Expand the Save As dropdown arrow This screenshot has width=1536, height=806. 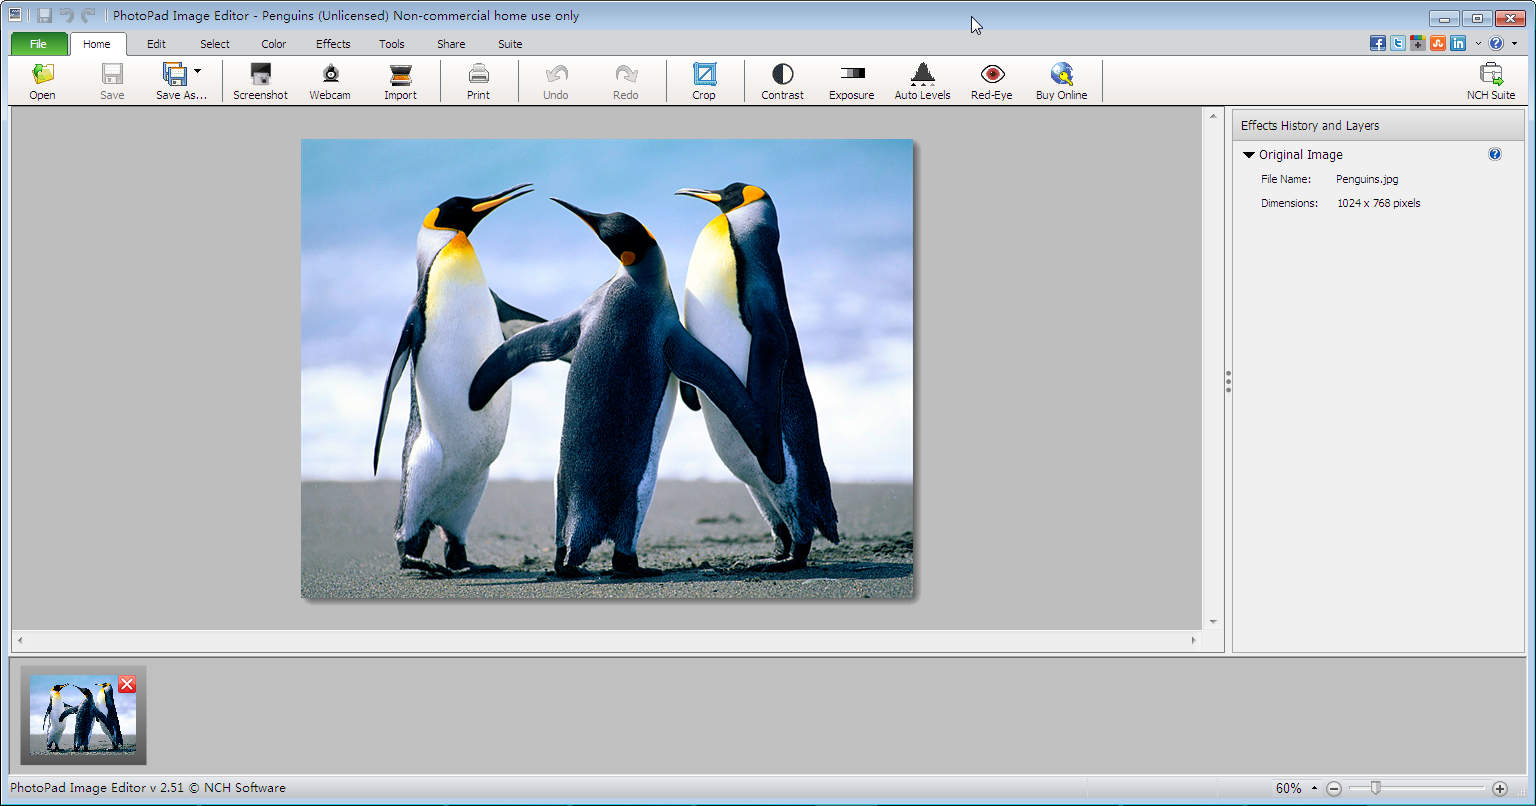click(x=197, y=71)
